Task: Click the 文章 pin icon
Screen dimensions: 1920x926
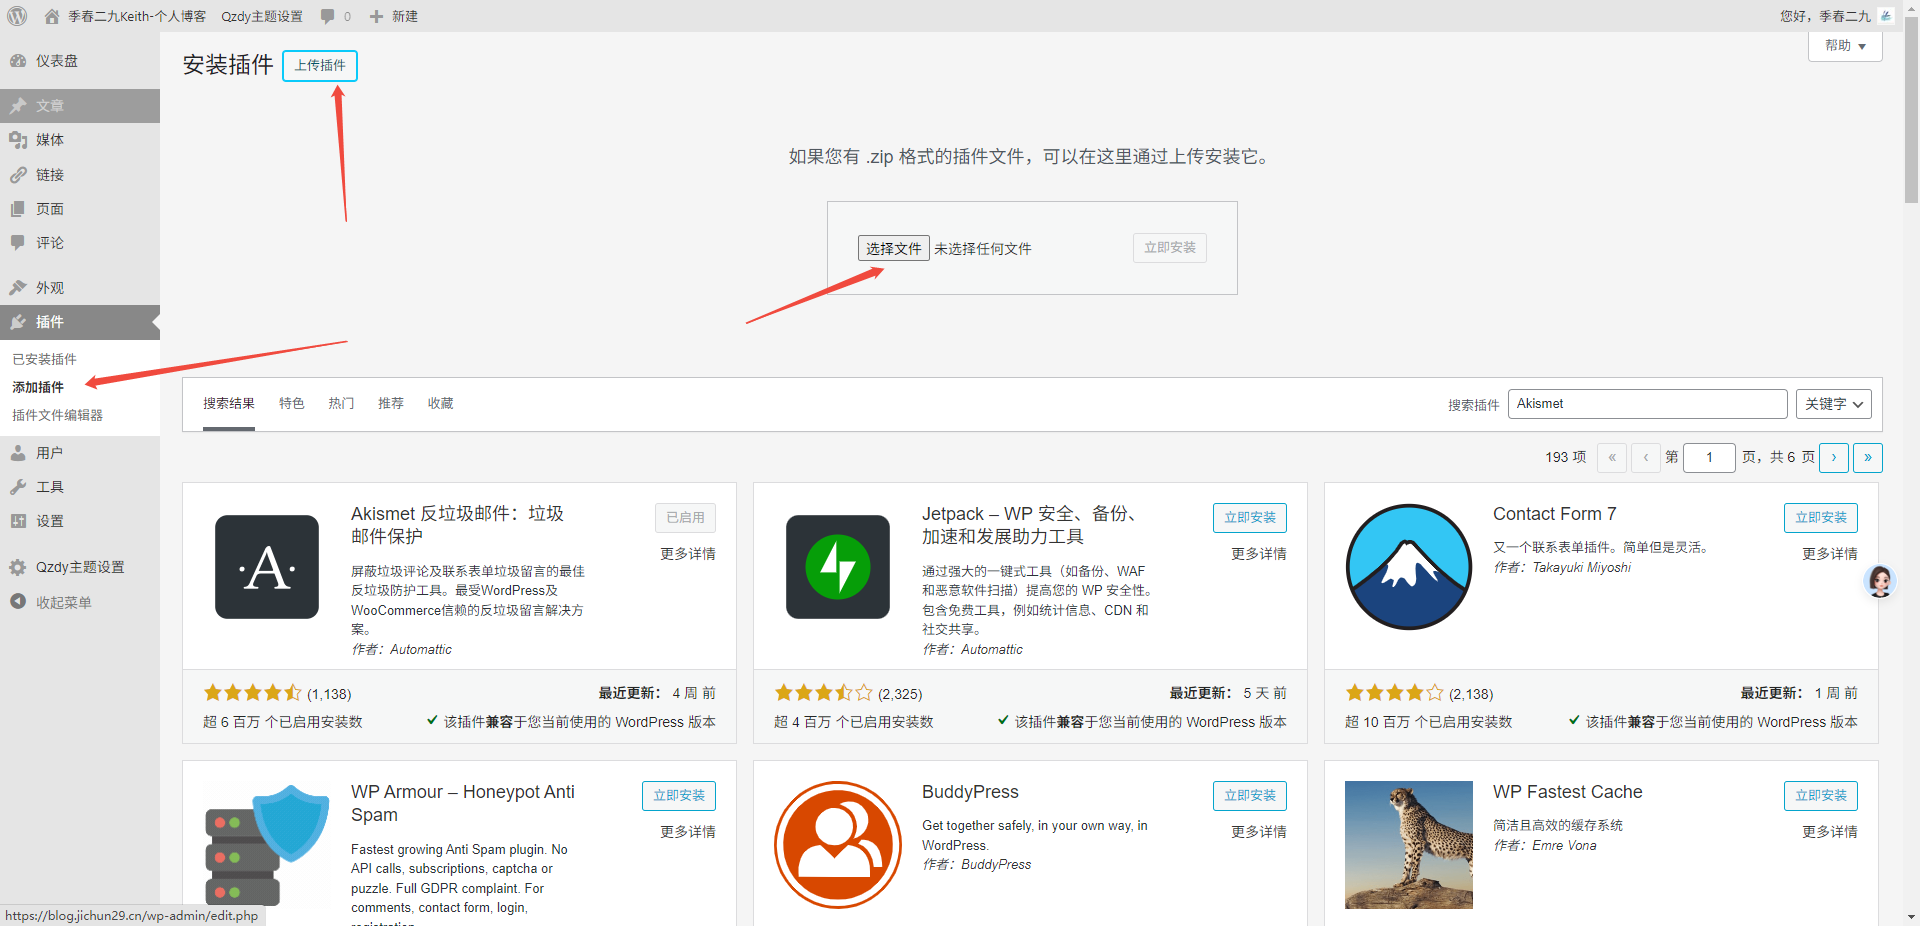Action: click(18, 105)
